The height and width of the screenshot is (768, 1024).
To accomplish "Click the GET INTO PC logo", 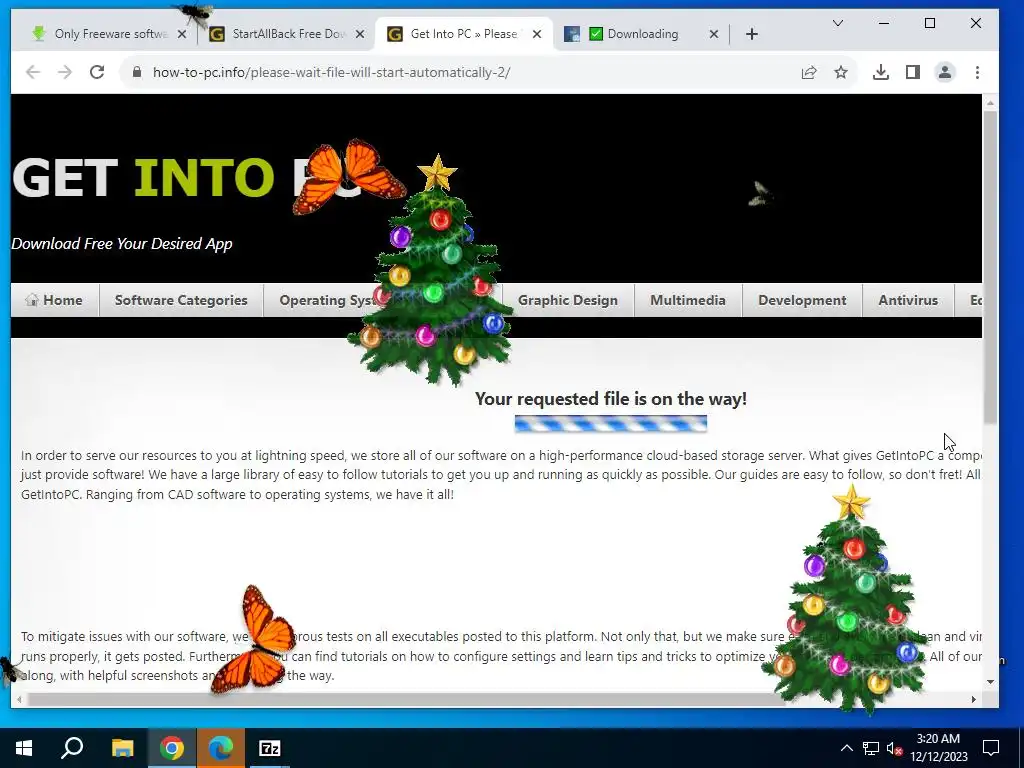I will click(x=186, y=178).
